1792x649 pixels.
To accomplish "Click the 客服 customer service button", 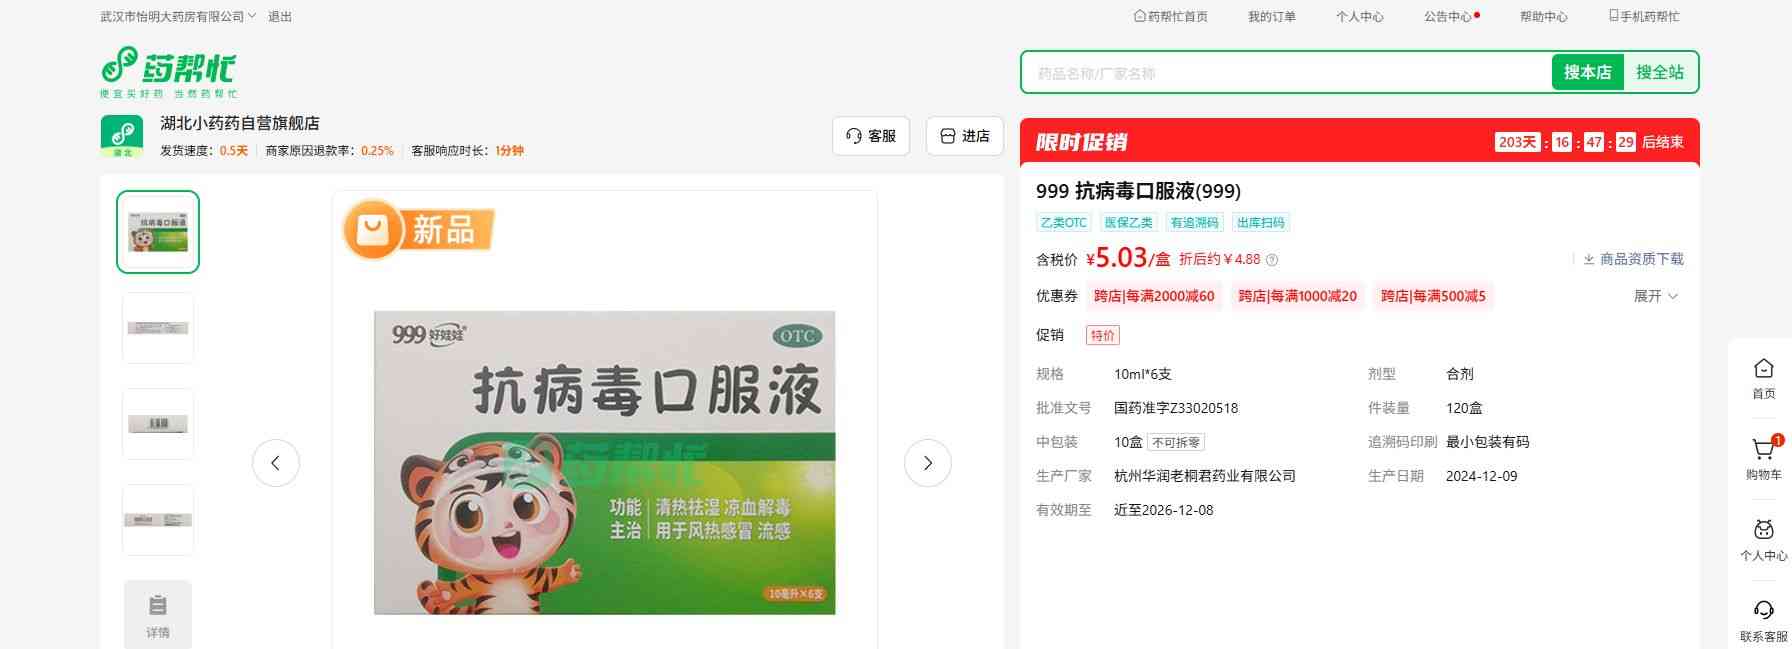I will pyautogui.click(x=870, y=136).
